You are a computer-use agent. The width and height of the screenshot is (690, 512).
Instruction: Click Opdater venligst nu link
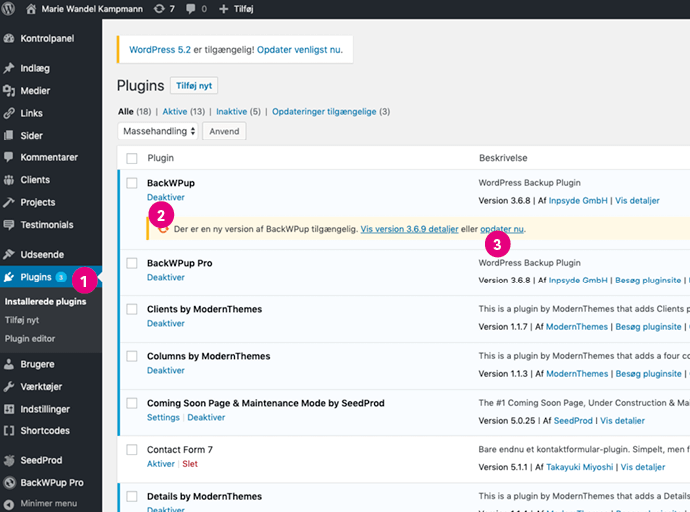click(x=299, y=50)
